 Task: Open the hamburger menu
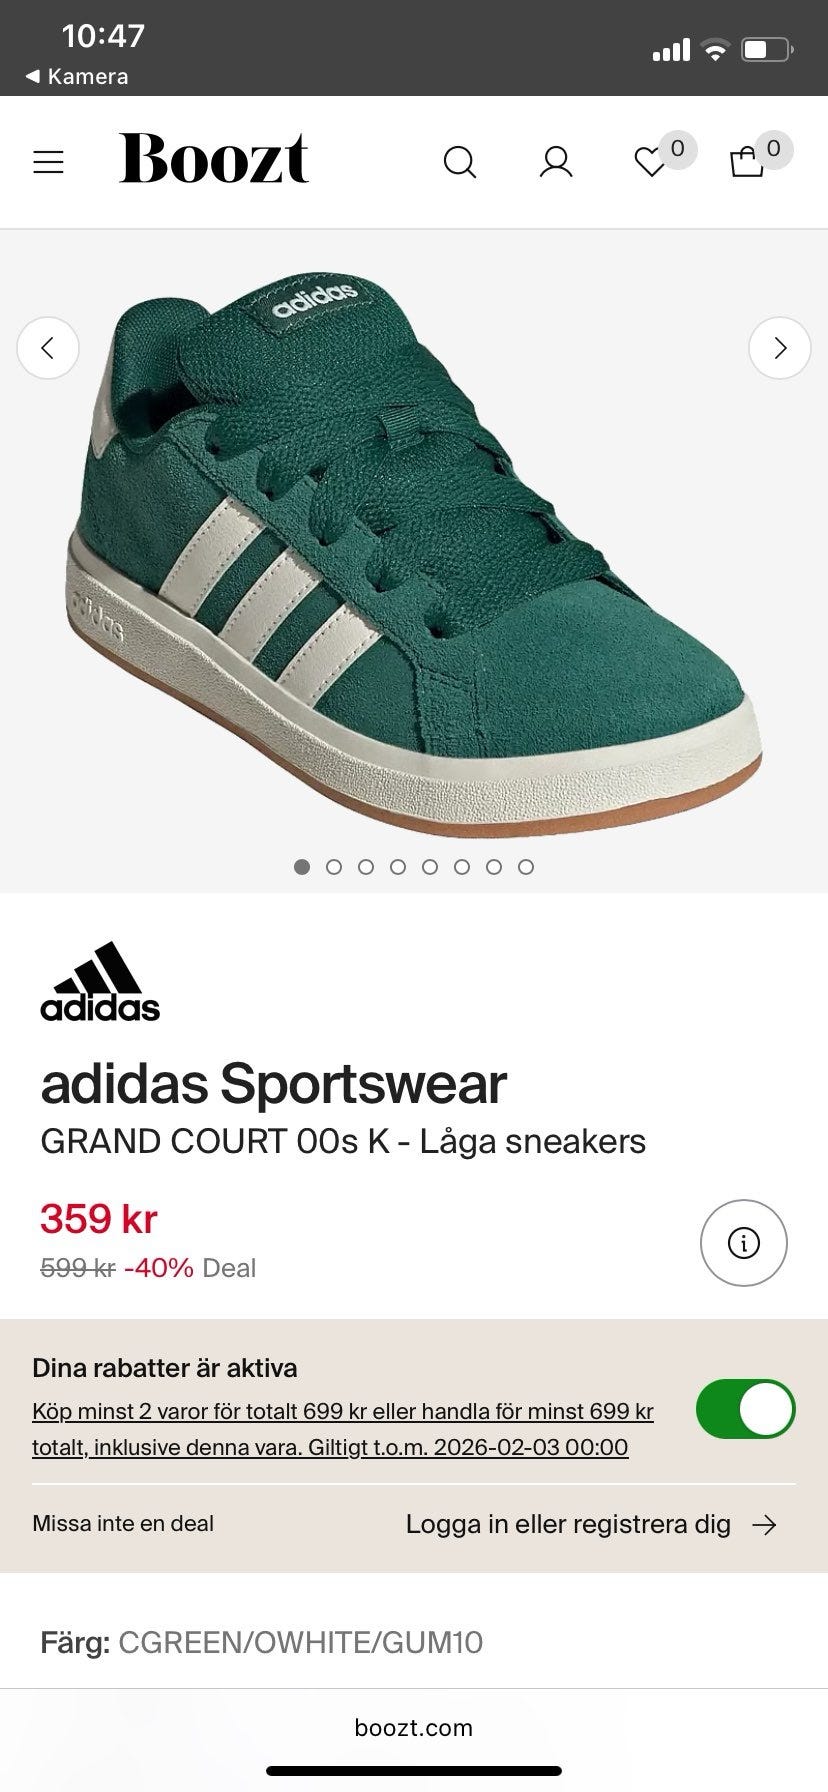pos(48,162)
